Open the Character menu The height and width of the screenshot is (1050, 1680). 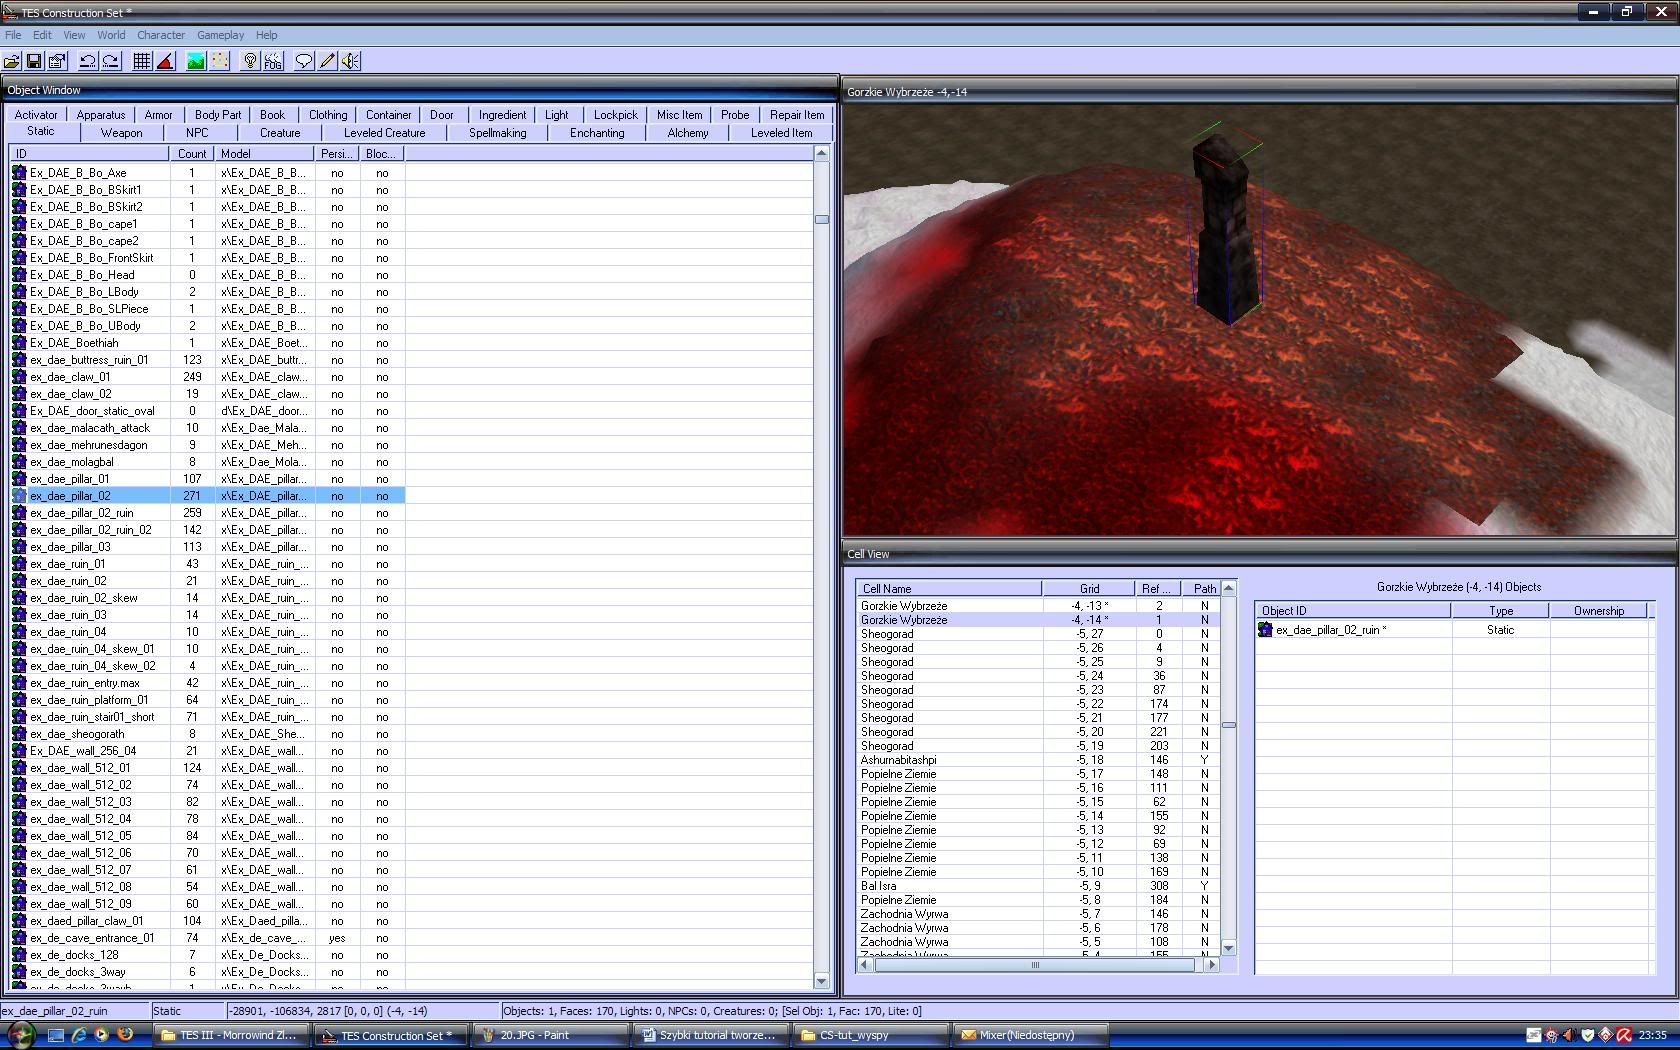[161, 35]
